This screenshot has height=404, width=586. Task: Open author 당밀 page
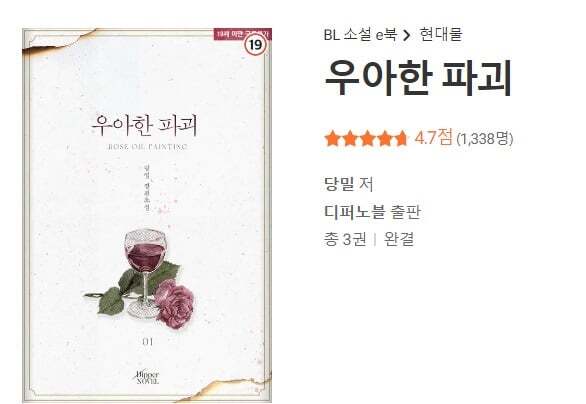tap(339, 184)
